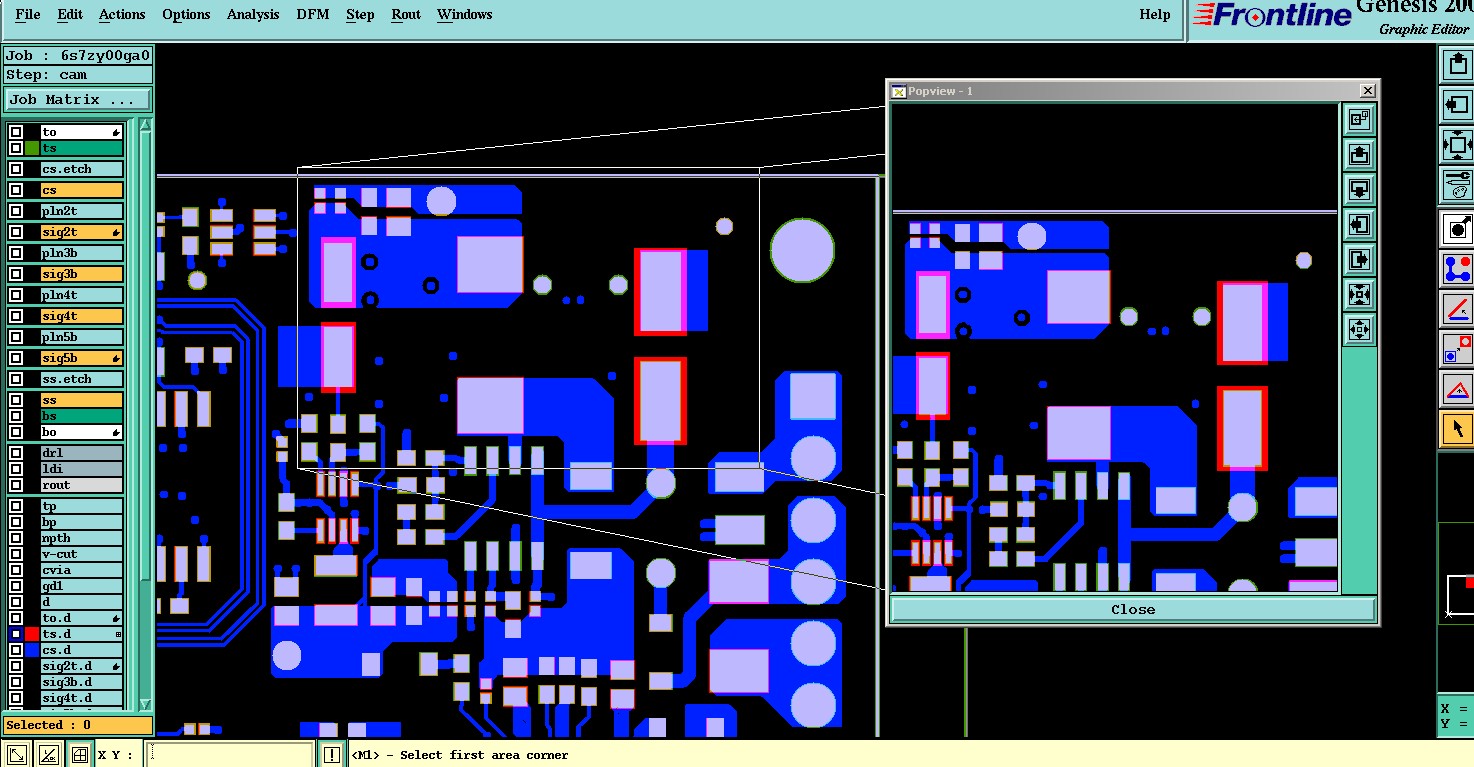Select the layer name ss.etch
The image size is (1474, 767).
tap(82, 379)
